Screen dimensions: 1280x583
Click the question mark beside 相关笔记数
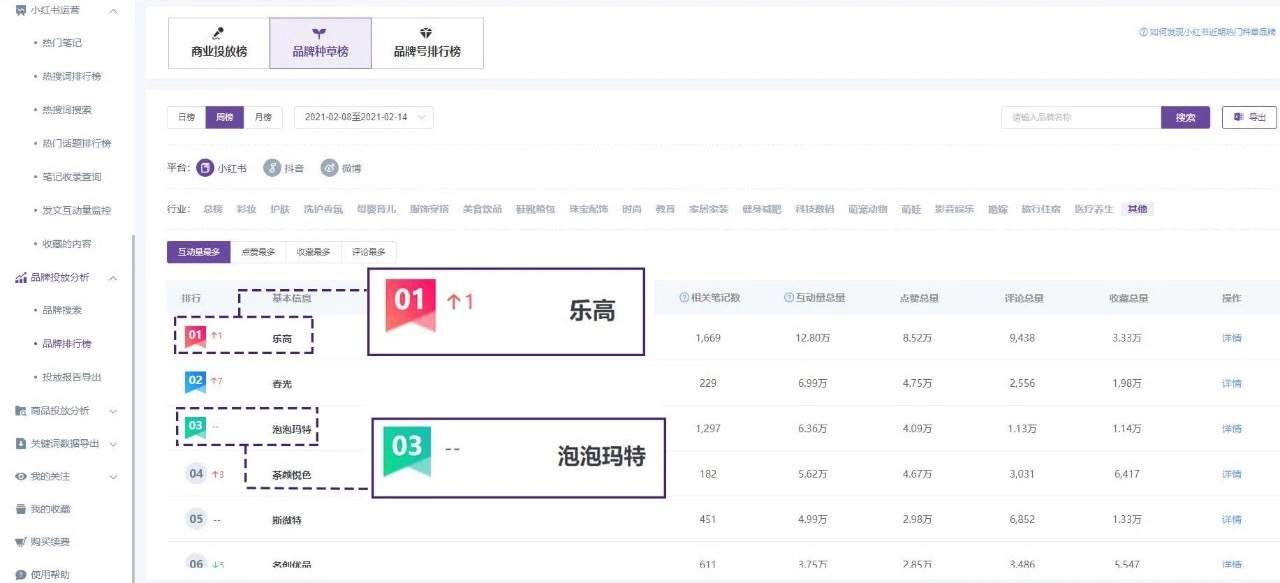tap(684, 298)
